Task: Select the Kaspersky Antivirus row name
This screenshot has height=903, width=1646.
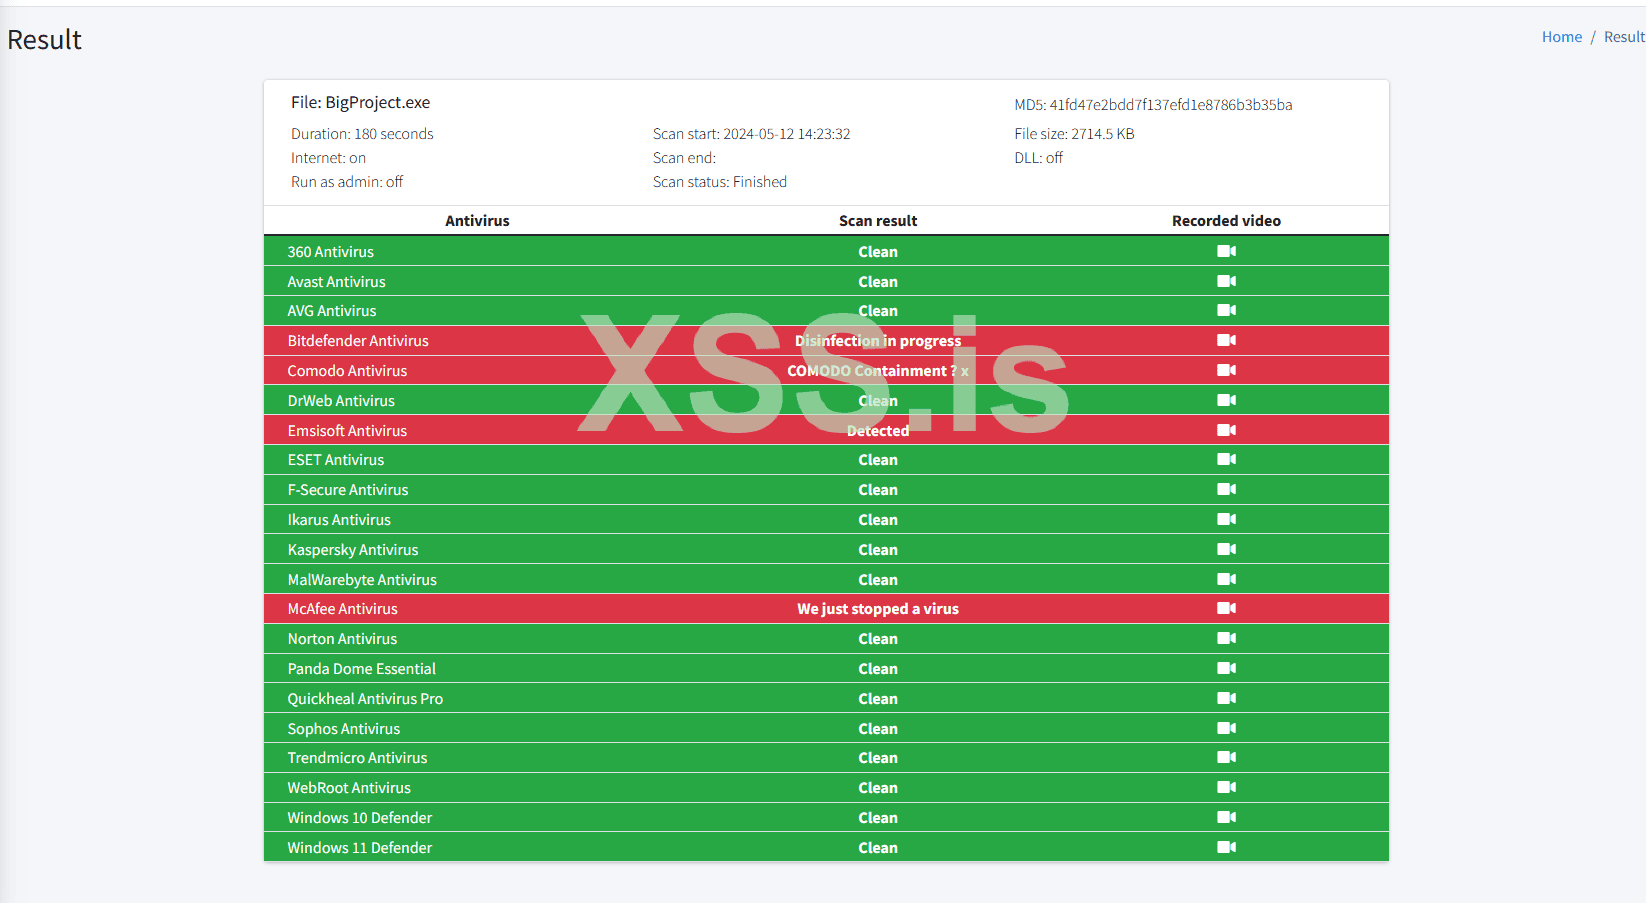Action: (353, 550)
